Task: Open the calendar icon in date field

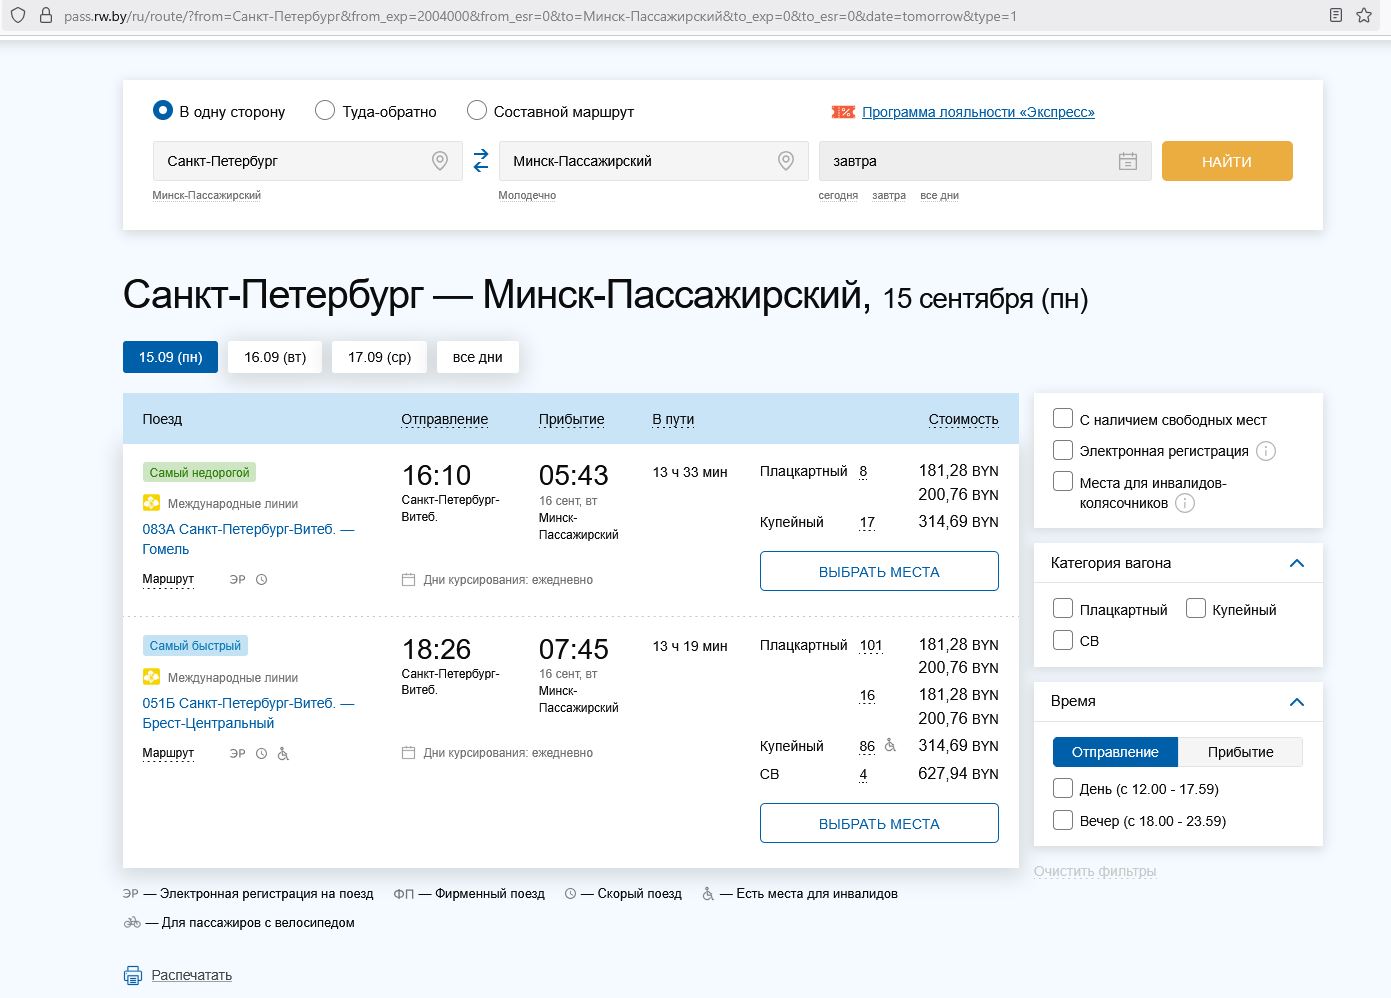Action: 1128,161
